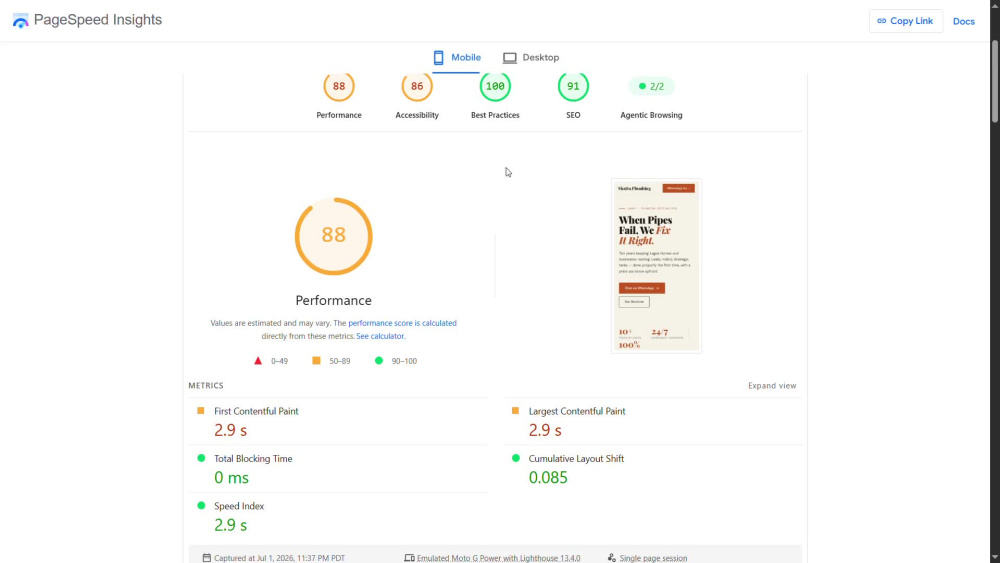Select the Accessibility category label

click(x=417, y=115)
